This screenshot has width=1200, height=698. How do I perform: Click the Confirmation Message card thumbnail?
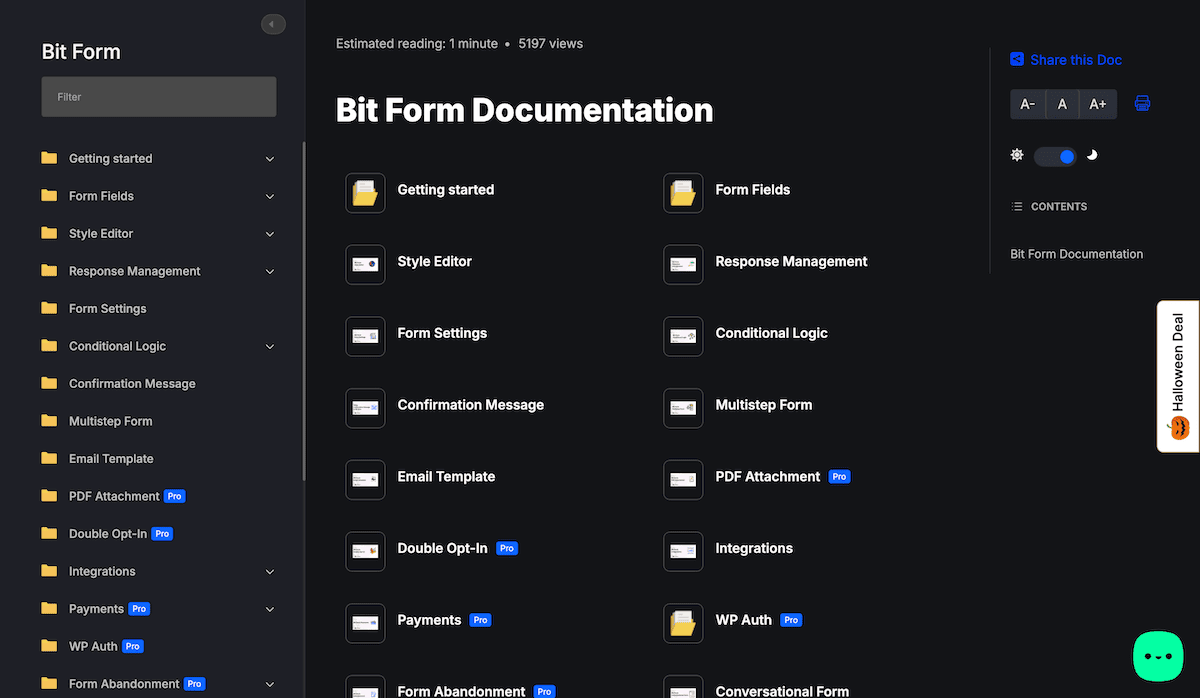pos(365,408)
